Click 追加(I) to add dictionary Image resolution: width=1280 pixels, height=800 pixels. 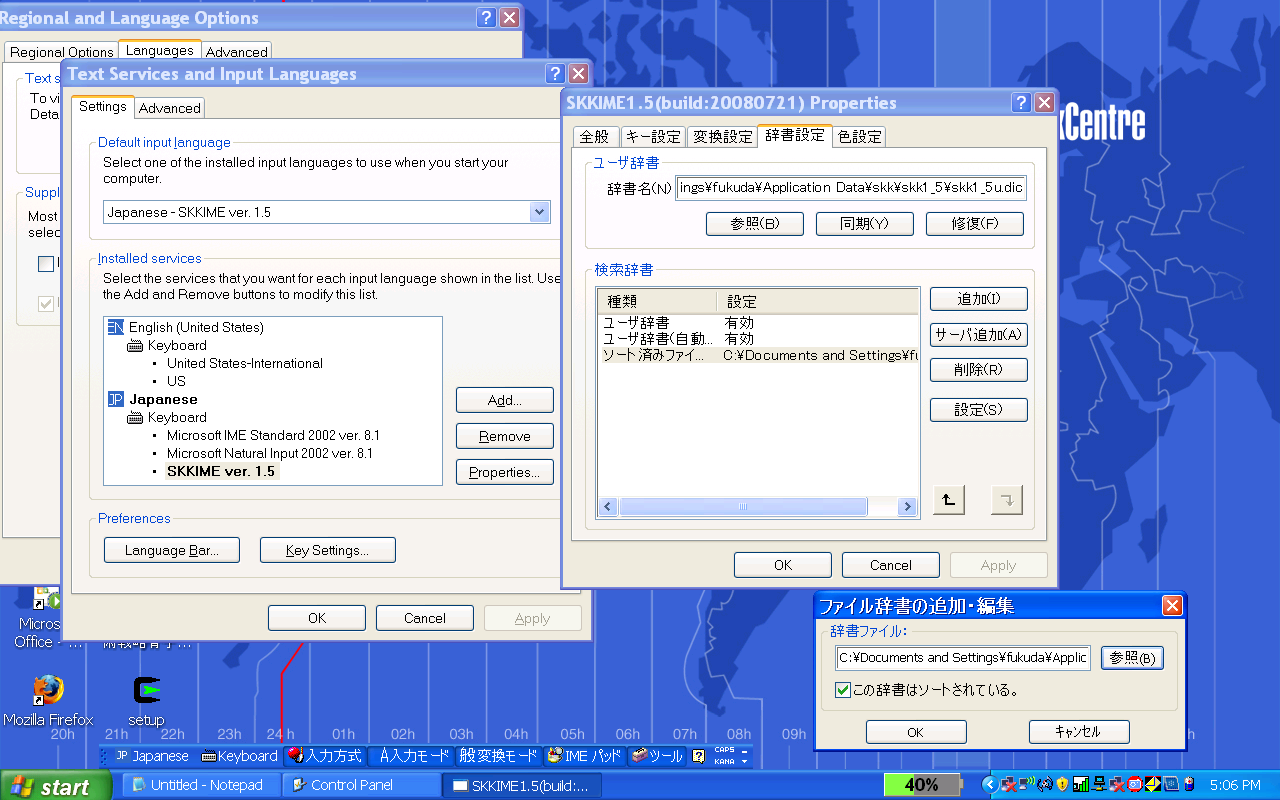(979, 298)
